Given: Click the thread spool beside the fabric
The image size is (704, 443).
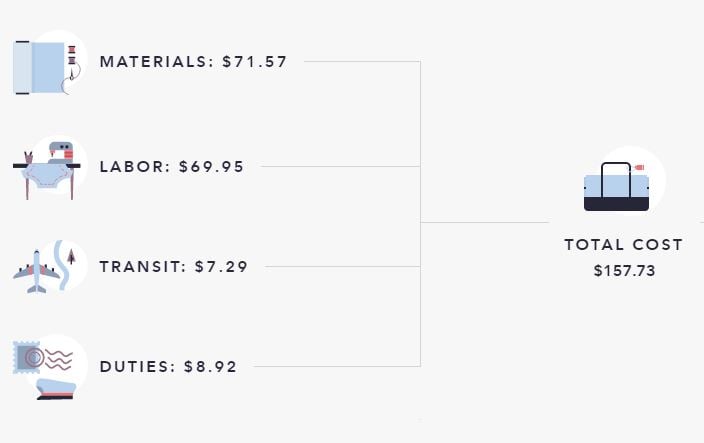Looking at the screenshot, I should coord(72,55).
